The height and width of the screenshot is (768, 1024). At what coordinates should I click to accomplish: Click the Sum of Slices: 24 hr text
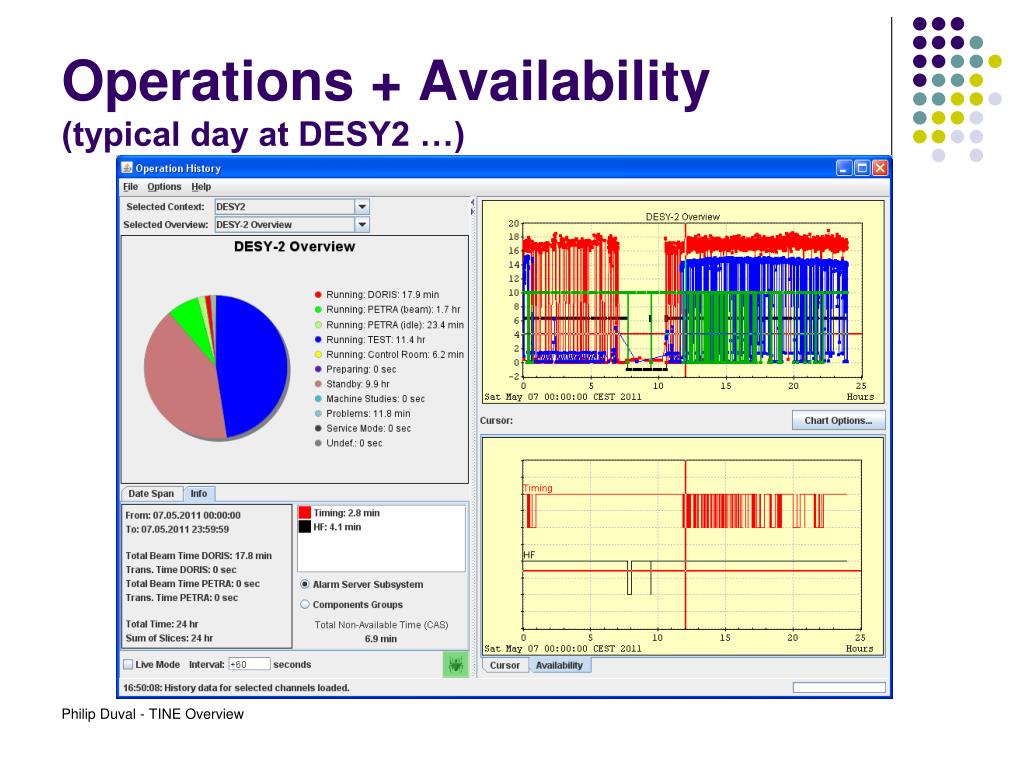[x=169, y=637]
